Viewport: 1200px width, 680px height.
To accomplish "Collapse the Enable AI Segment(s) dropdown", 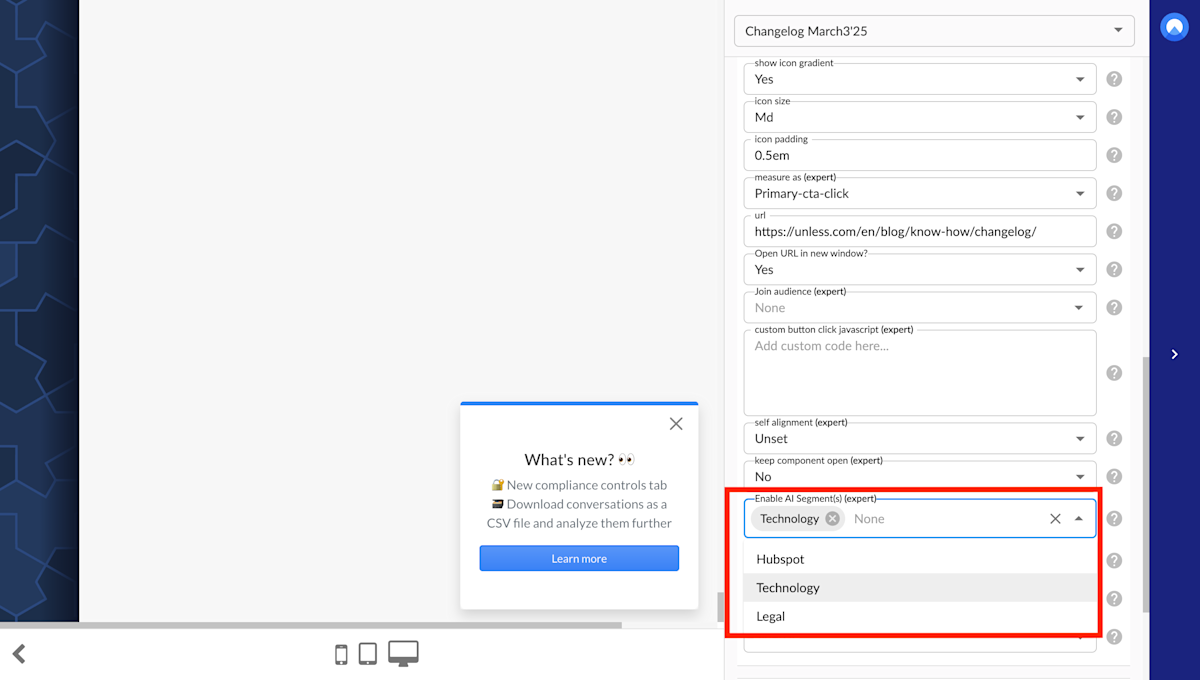I will coord(1079,518).
